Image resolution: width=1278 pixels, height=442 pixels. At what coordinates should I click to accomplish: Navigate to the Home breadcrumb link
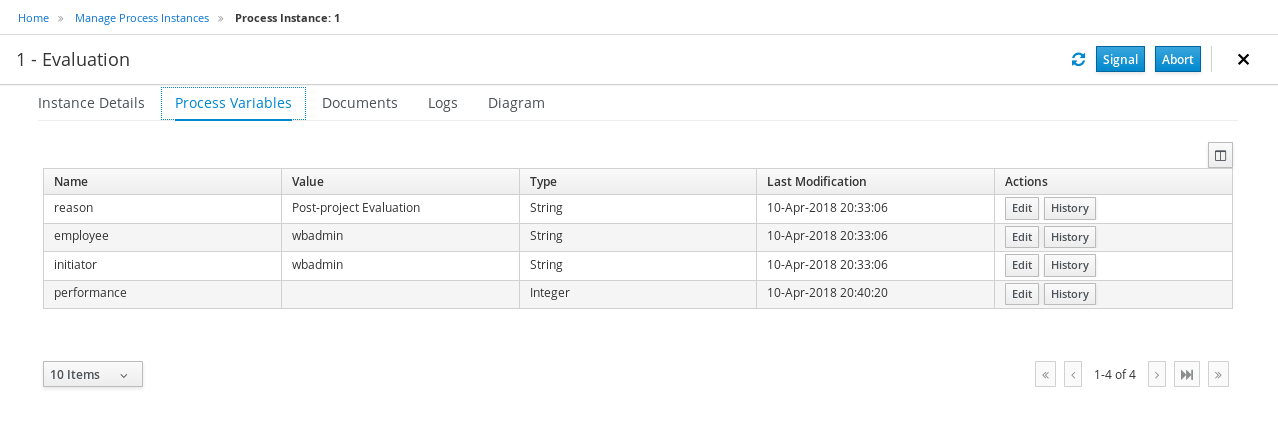34,18
